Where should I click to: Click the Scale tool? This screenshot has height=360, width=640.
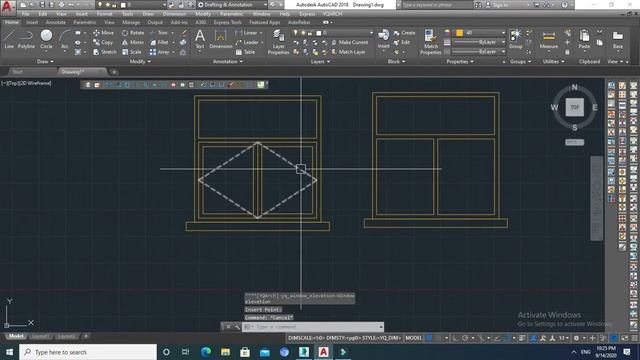click(x=131, y=52)
